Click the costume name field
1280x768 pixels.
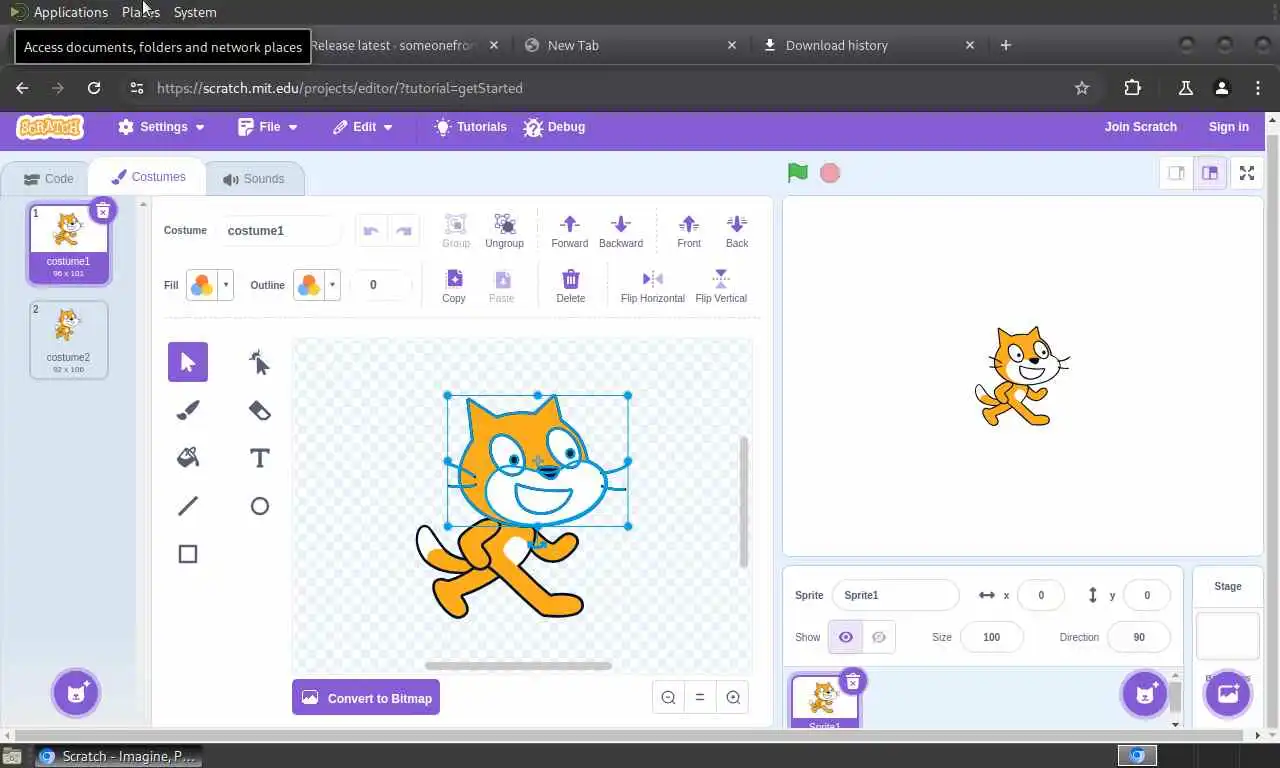[280, 231]
